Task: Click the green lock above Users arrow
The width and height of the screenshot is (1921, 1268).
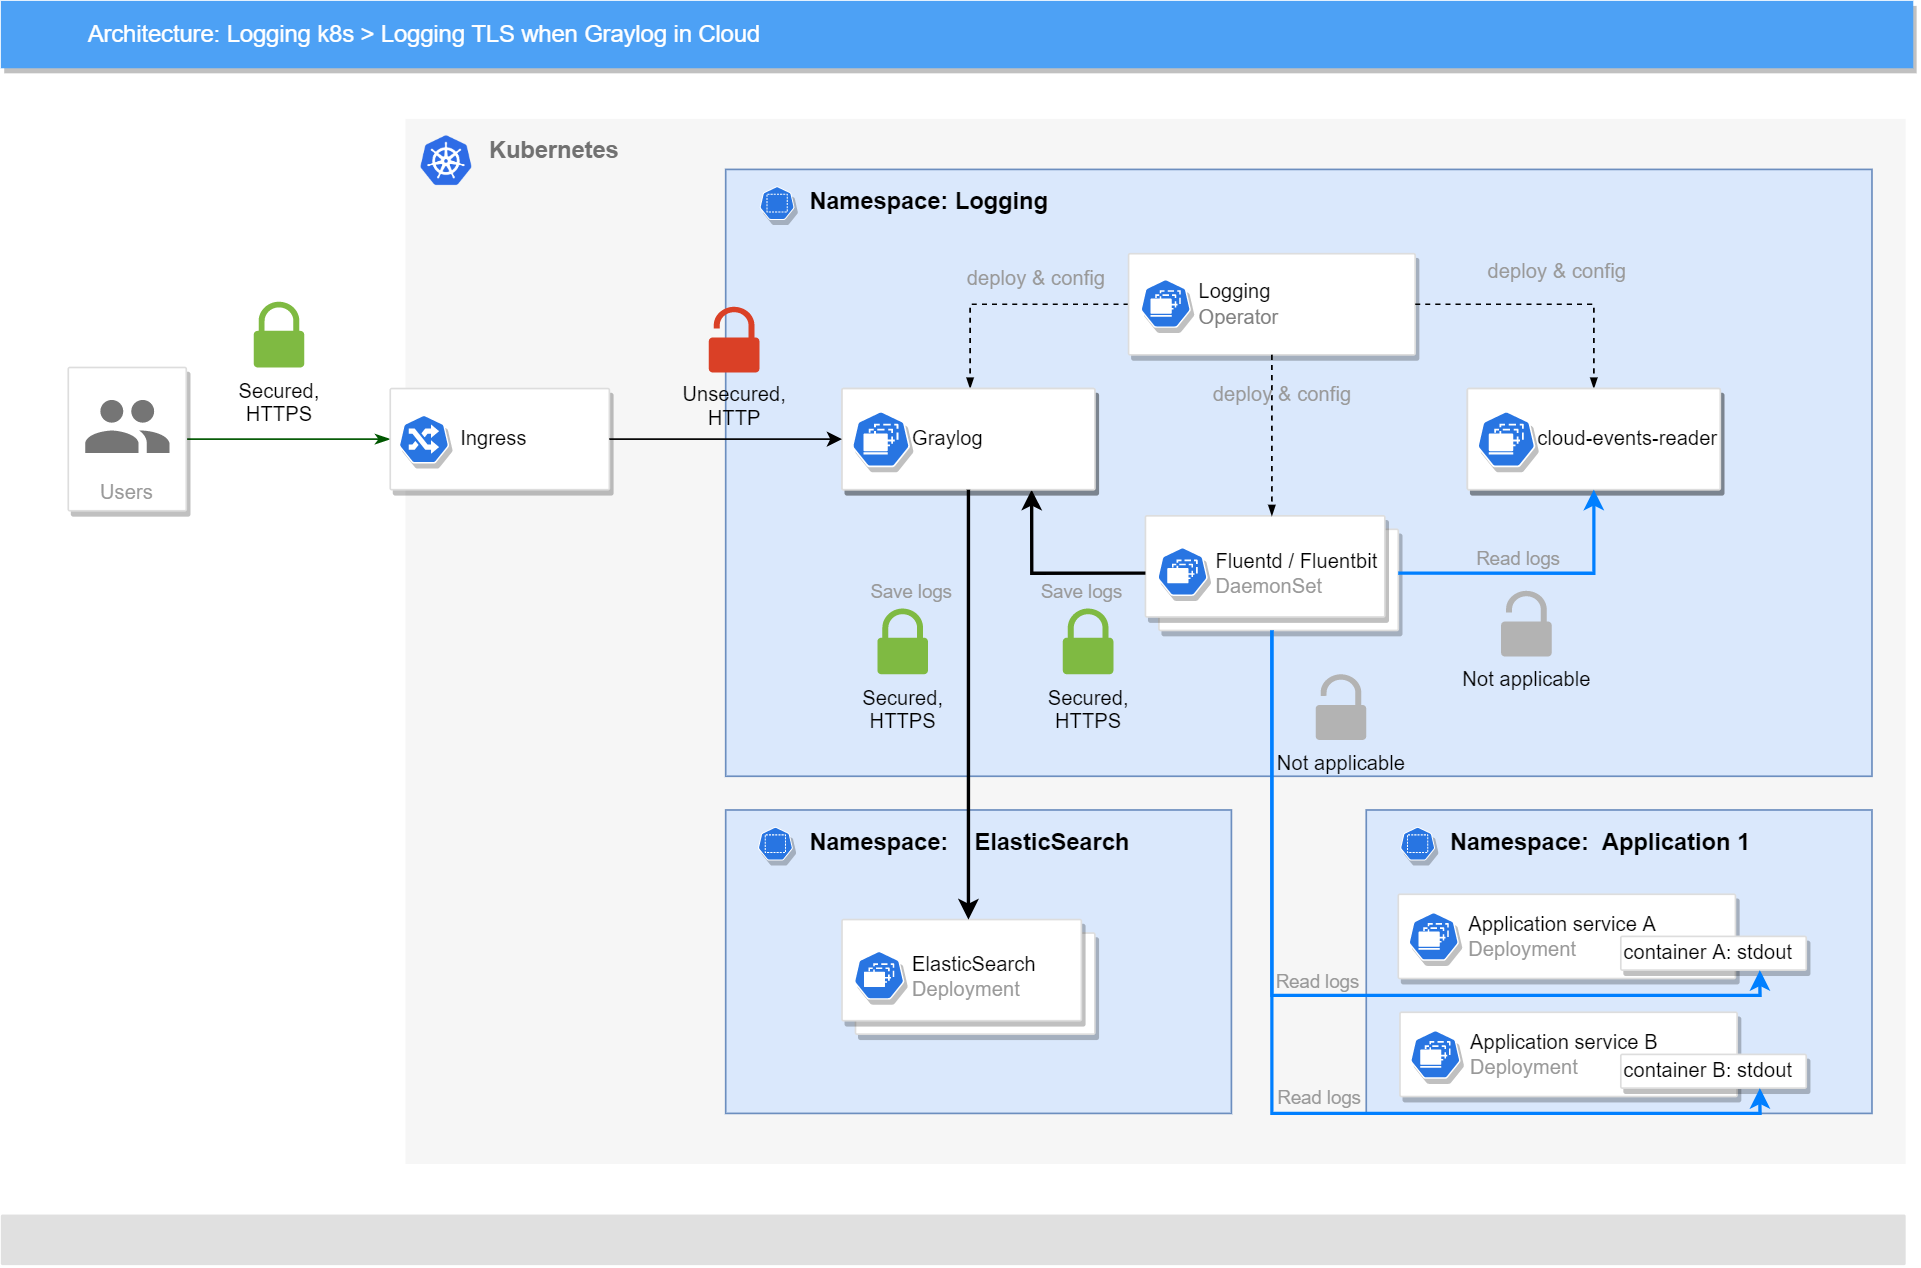Action: 279,335
